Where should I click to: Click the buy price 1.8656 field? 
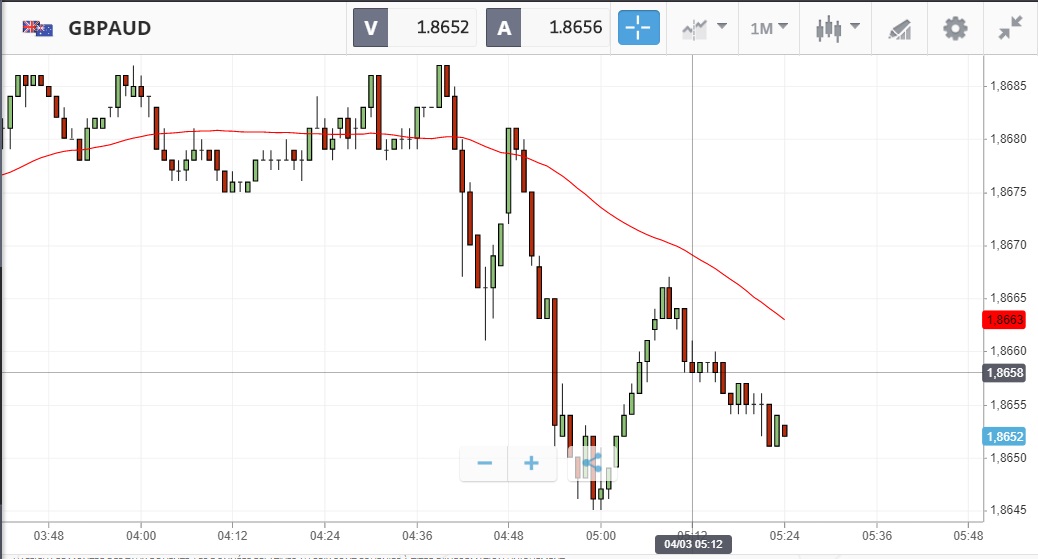565,28
